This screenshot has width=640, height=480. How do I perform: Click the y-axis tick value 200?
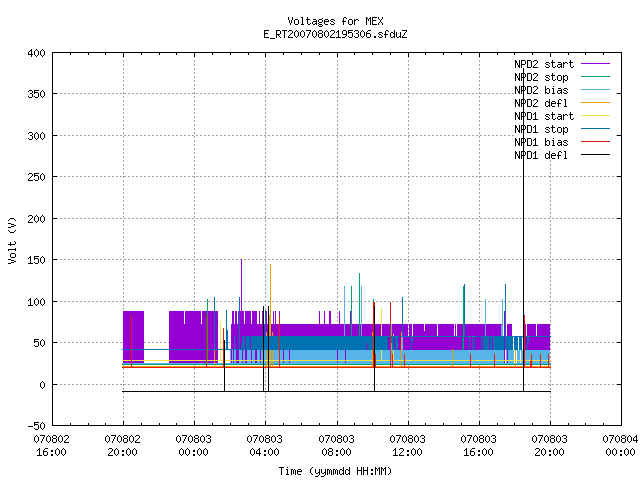[36, 219]
